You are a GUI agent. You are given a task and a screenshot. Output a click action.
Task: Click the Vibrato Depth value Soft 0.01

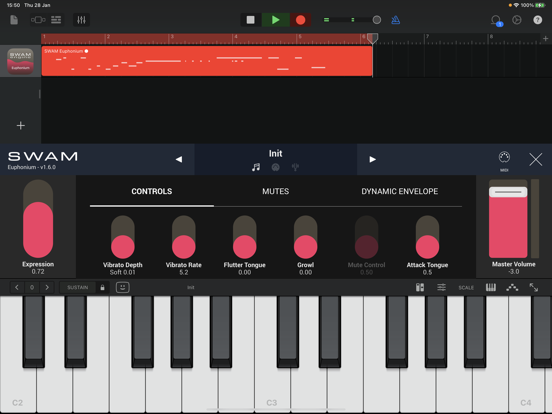pos(123,272)
